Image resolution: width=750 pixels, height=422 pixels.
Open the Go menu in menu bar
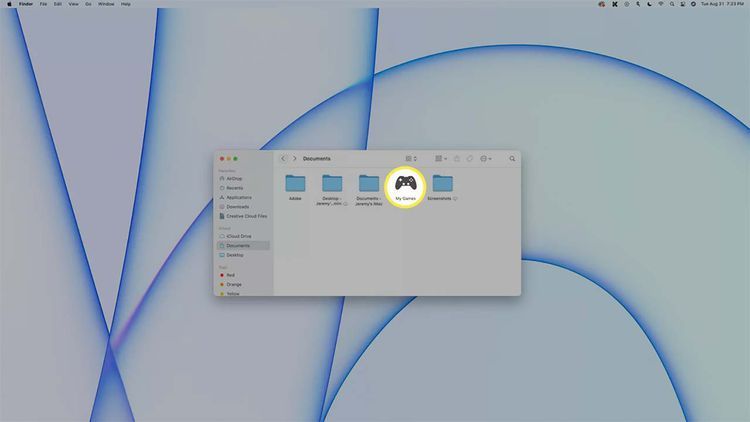(88, 4)
